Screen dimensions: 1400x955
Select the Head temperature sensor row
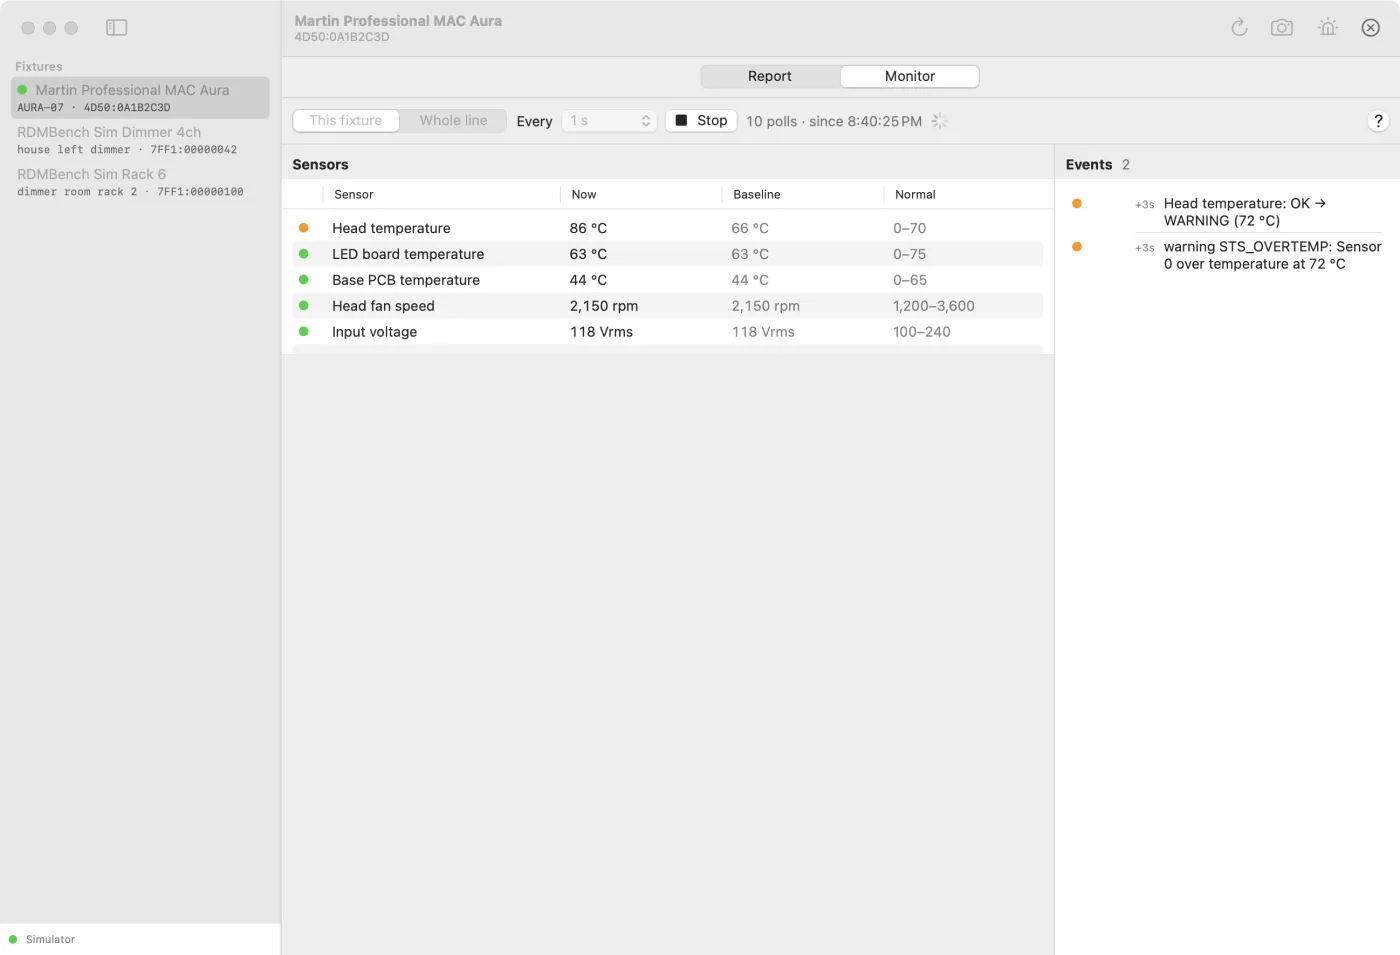click(668, 228)
